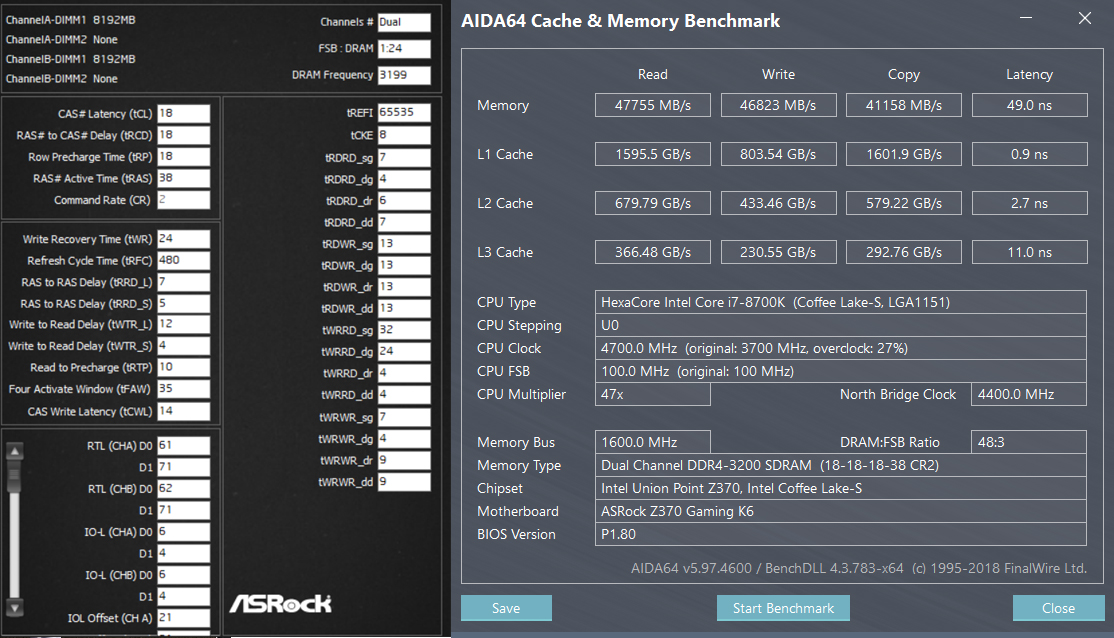Click the L1 Cache Read value 1595.5 GB/s

click(652, 154)
